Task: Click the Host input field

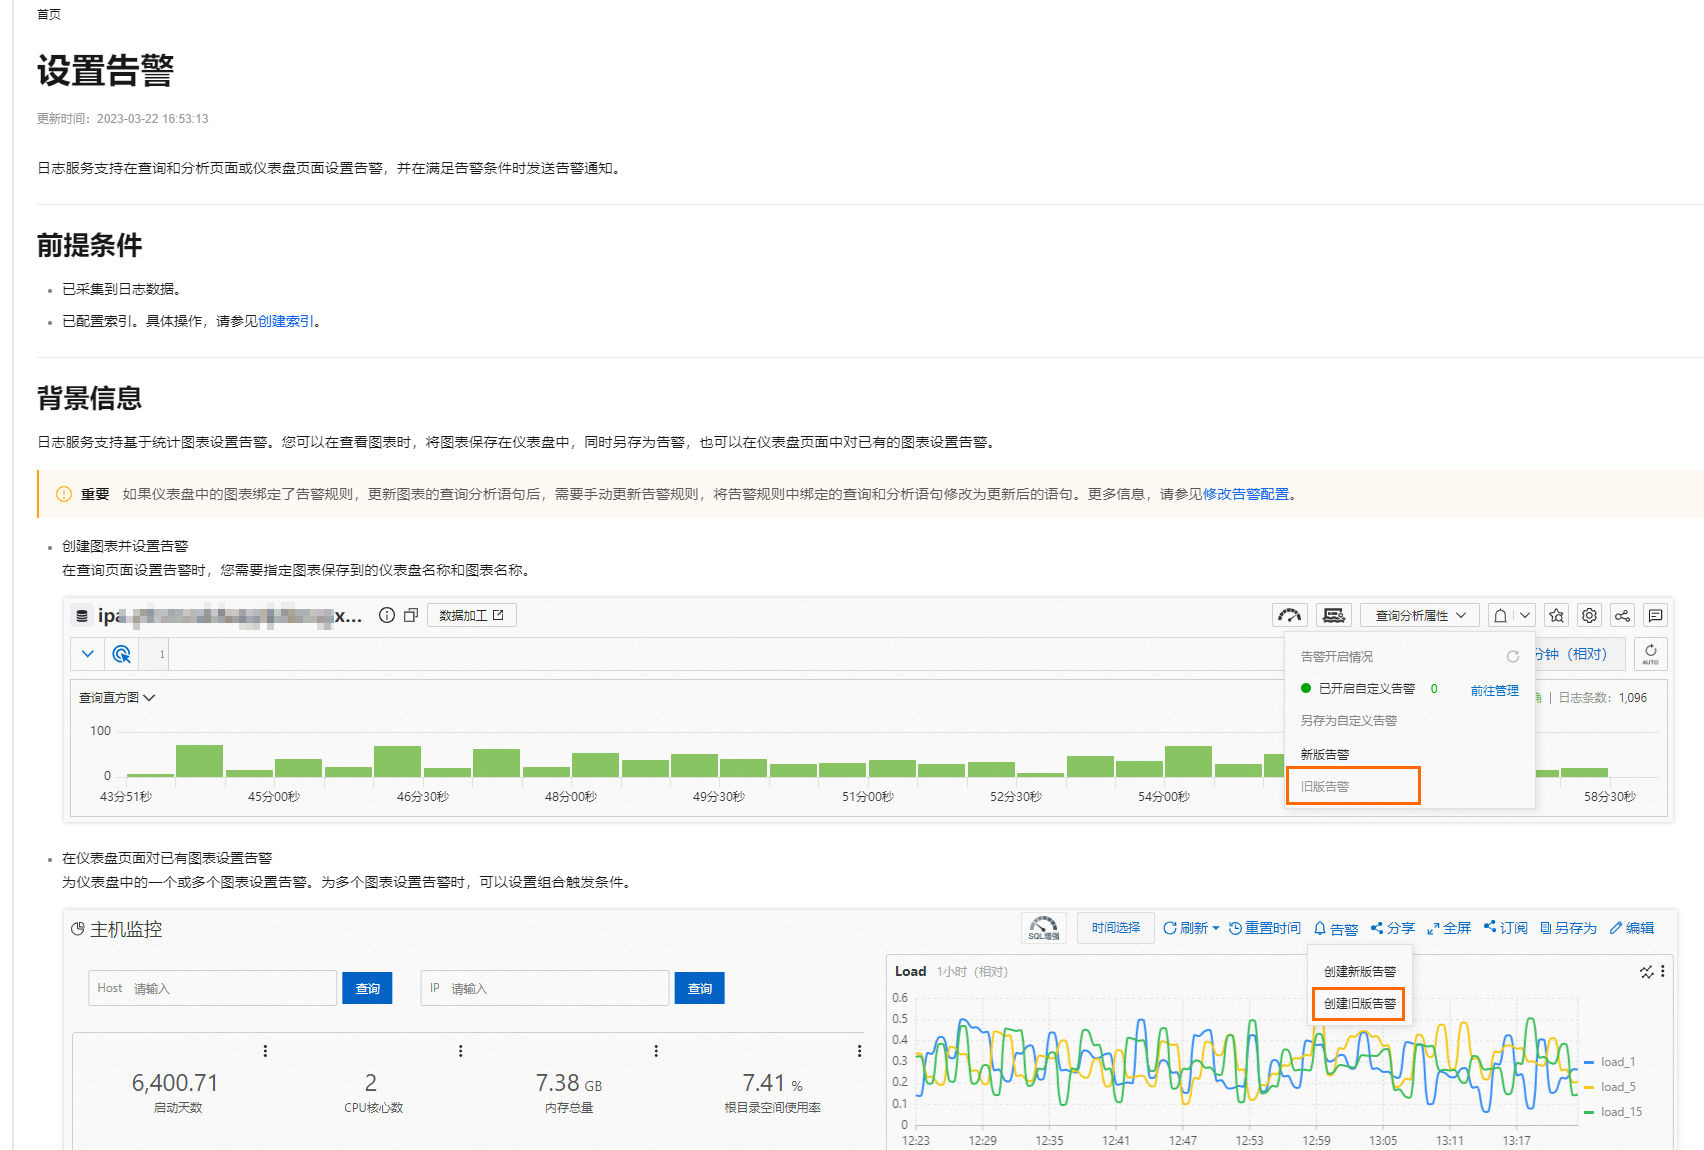Action: click(x=212, y=989)
